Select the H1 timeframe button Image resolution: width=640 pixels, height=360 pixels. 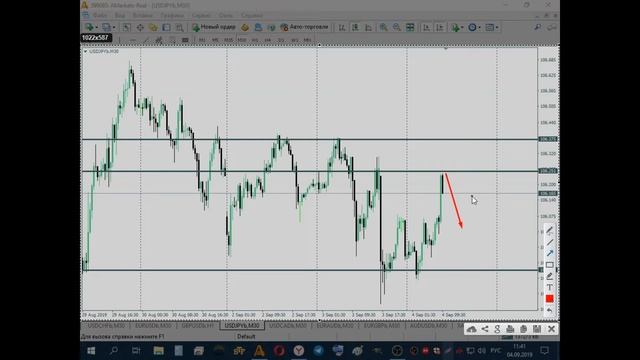tap(255, 40)
